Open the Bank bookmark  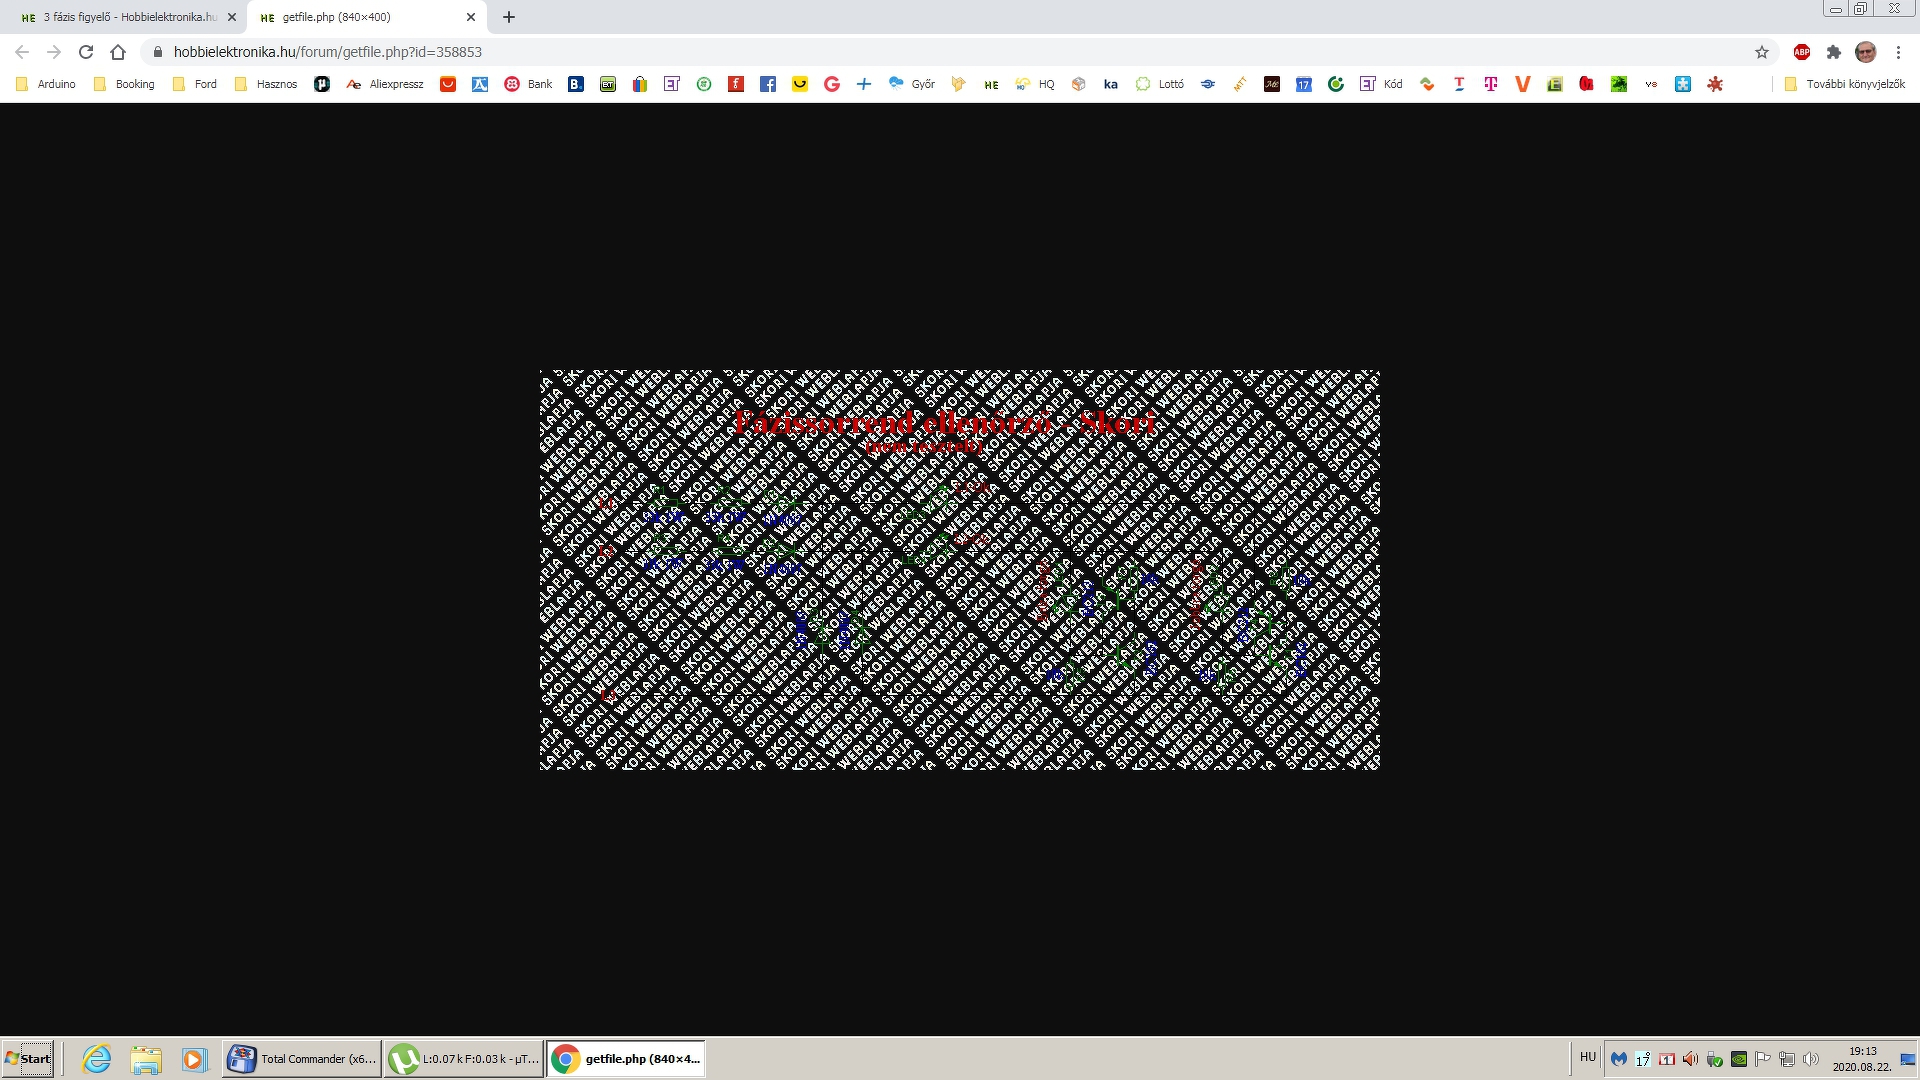click(x=529, y=84)
